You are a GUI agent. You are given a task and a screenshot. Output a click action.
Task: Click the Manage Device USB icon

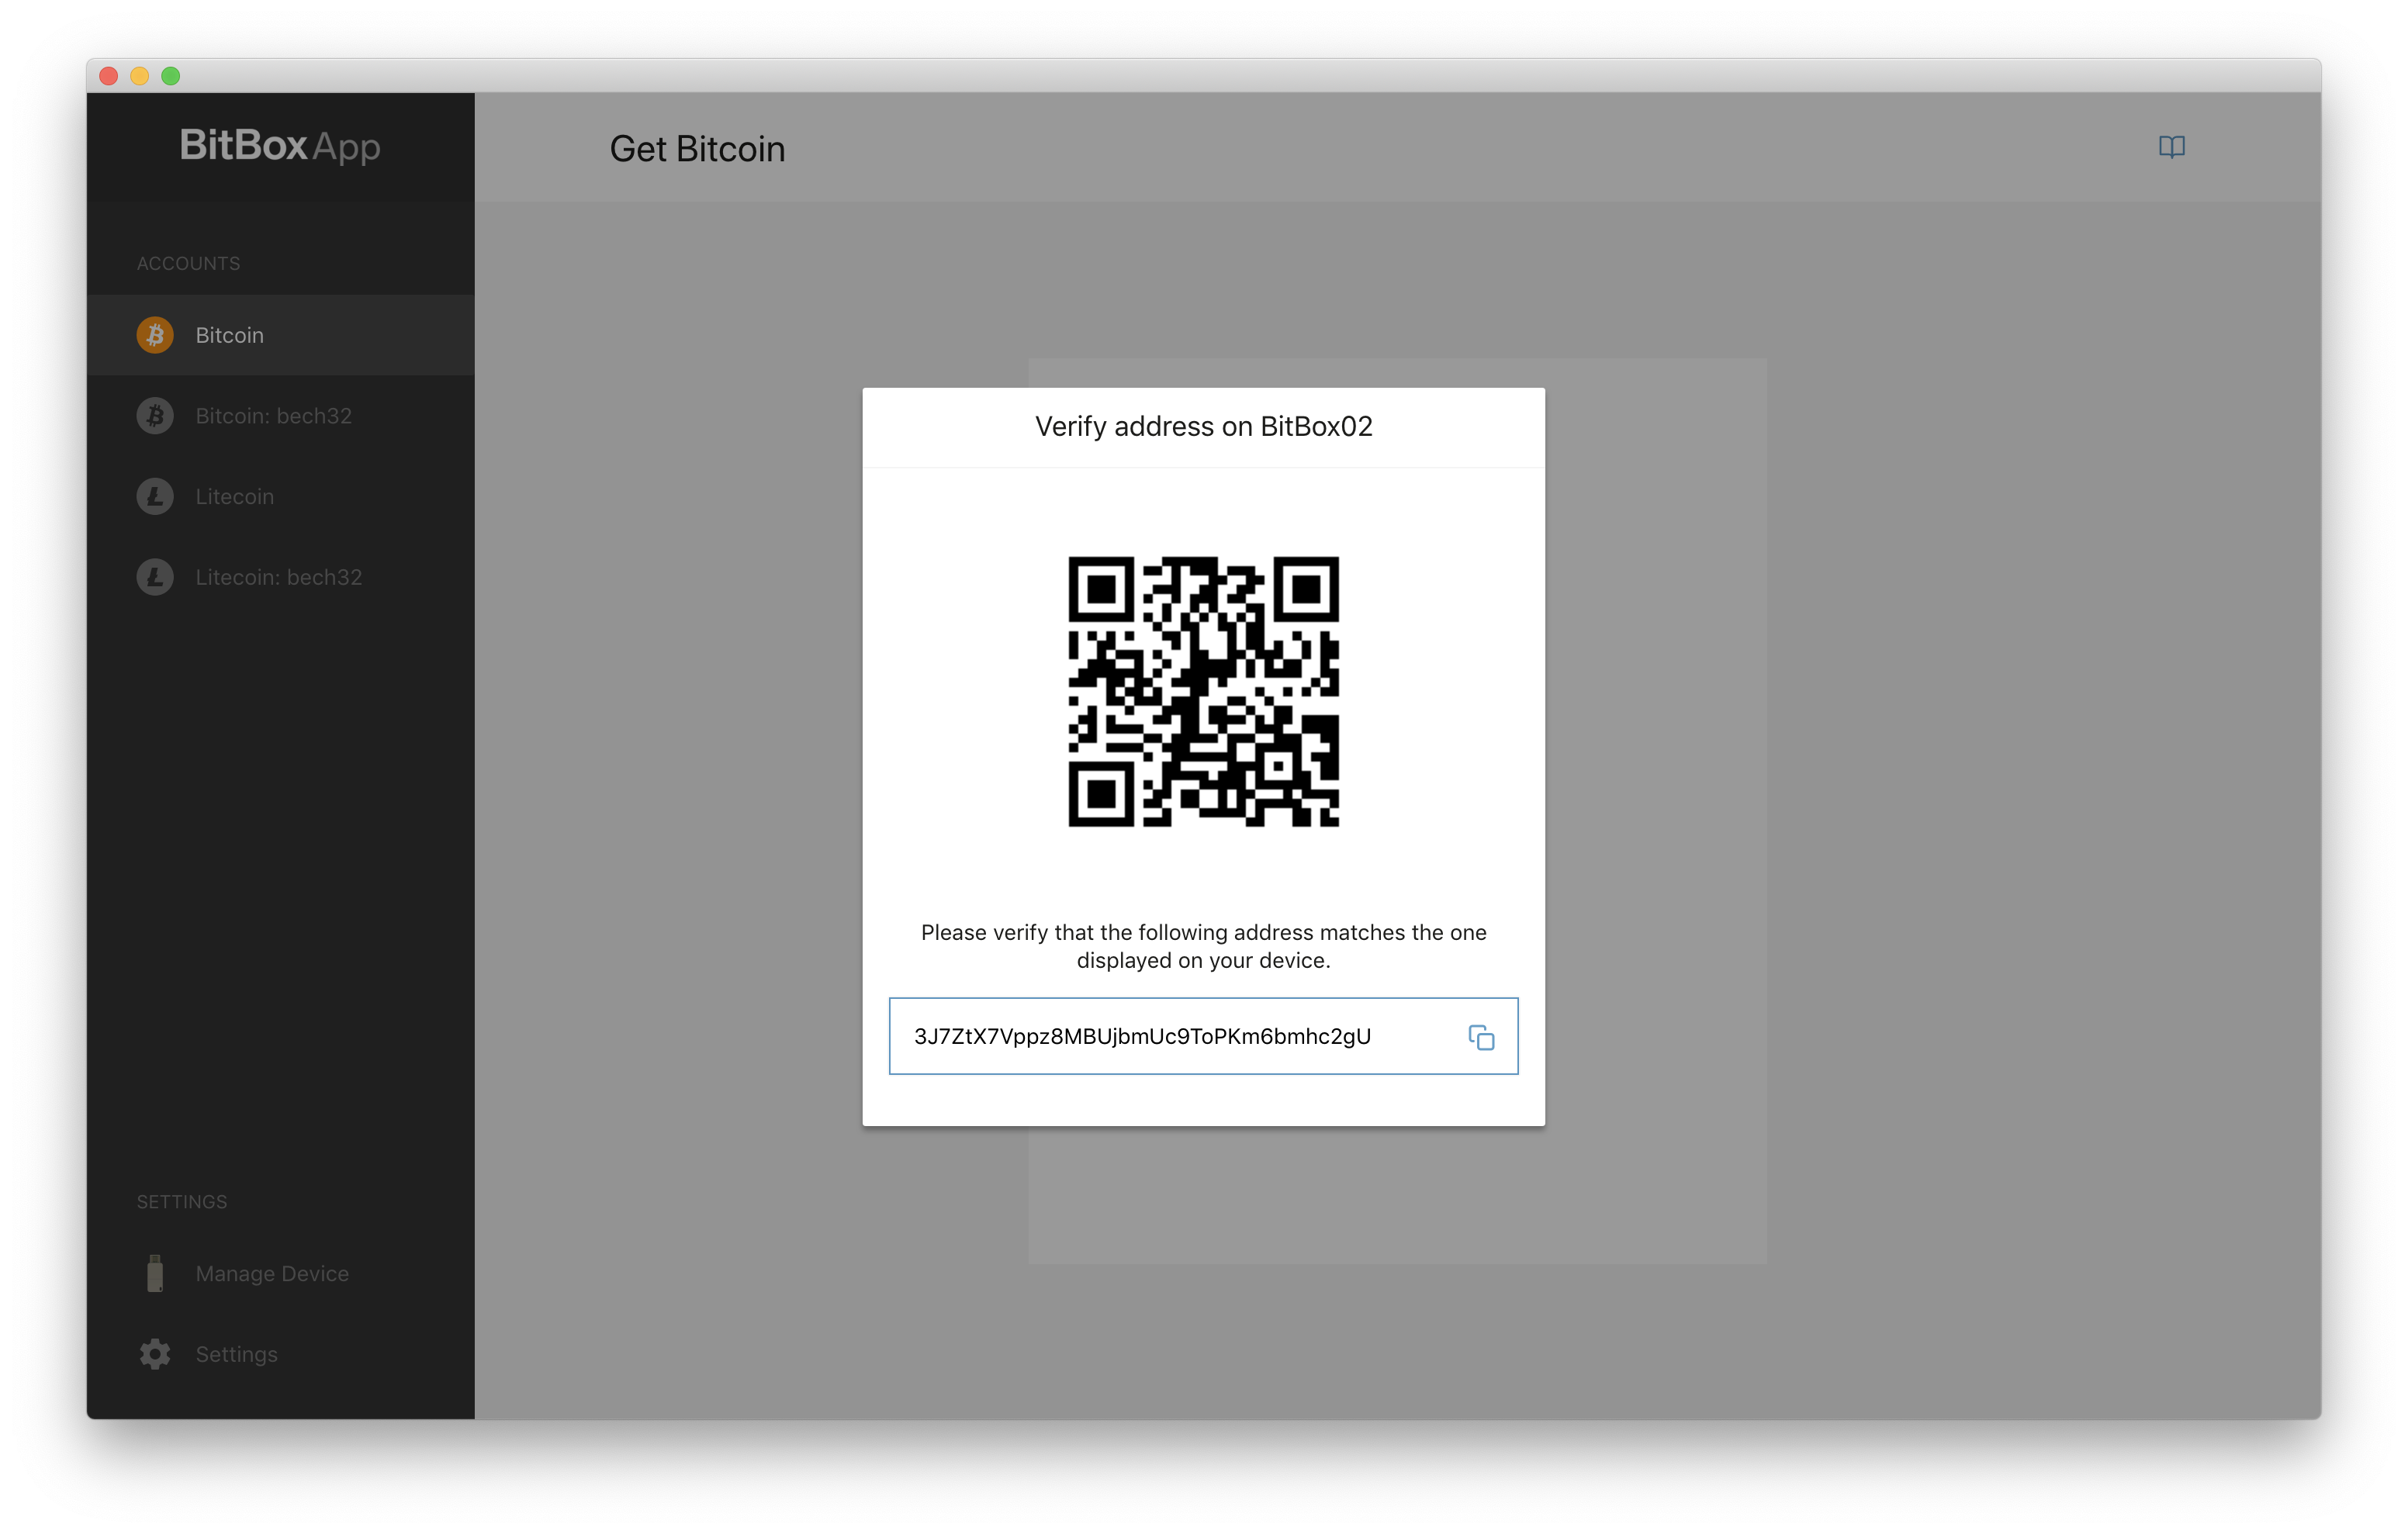pyautogui.click(x=155, y=1273)
